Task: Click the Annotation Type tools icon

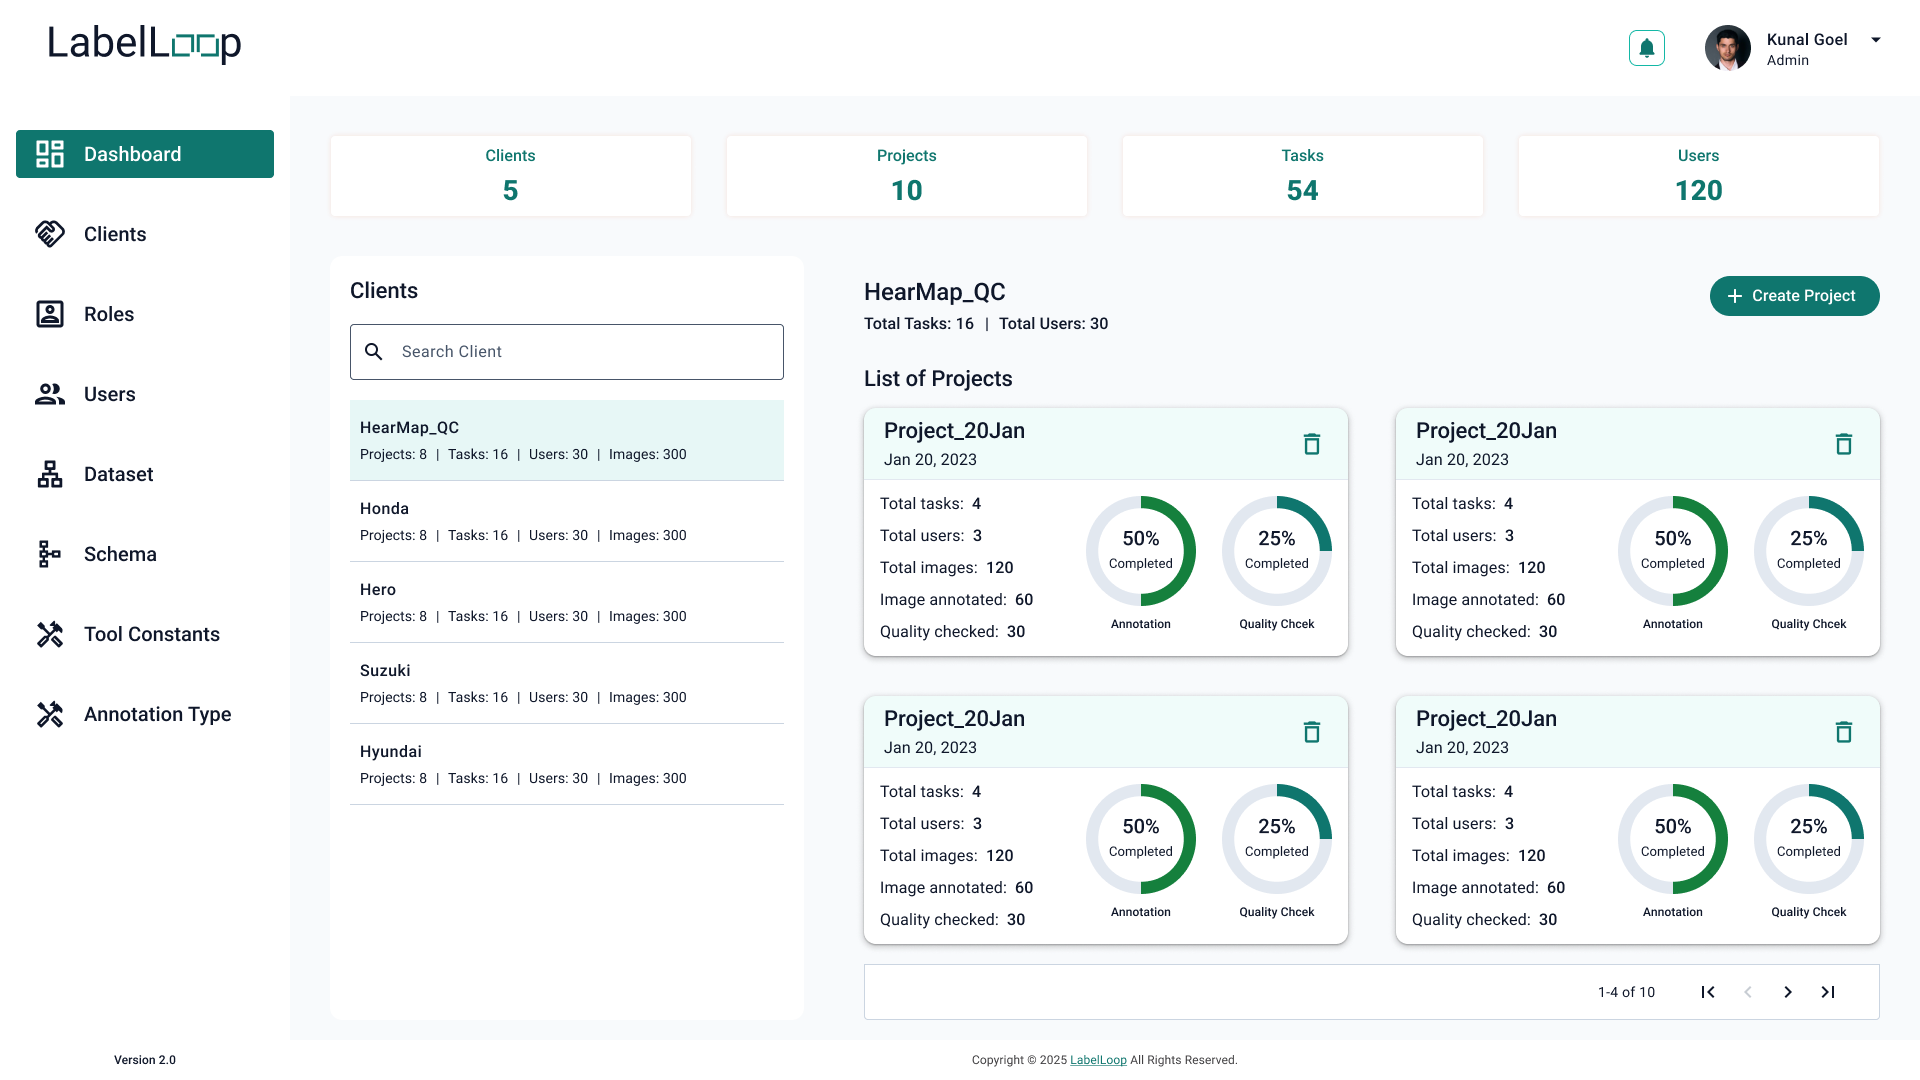Action: click(x=50, y=714)
